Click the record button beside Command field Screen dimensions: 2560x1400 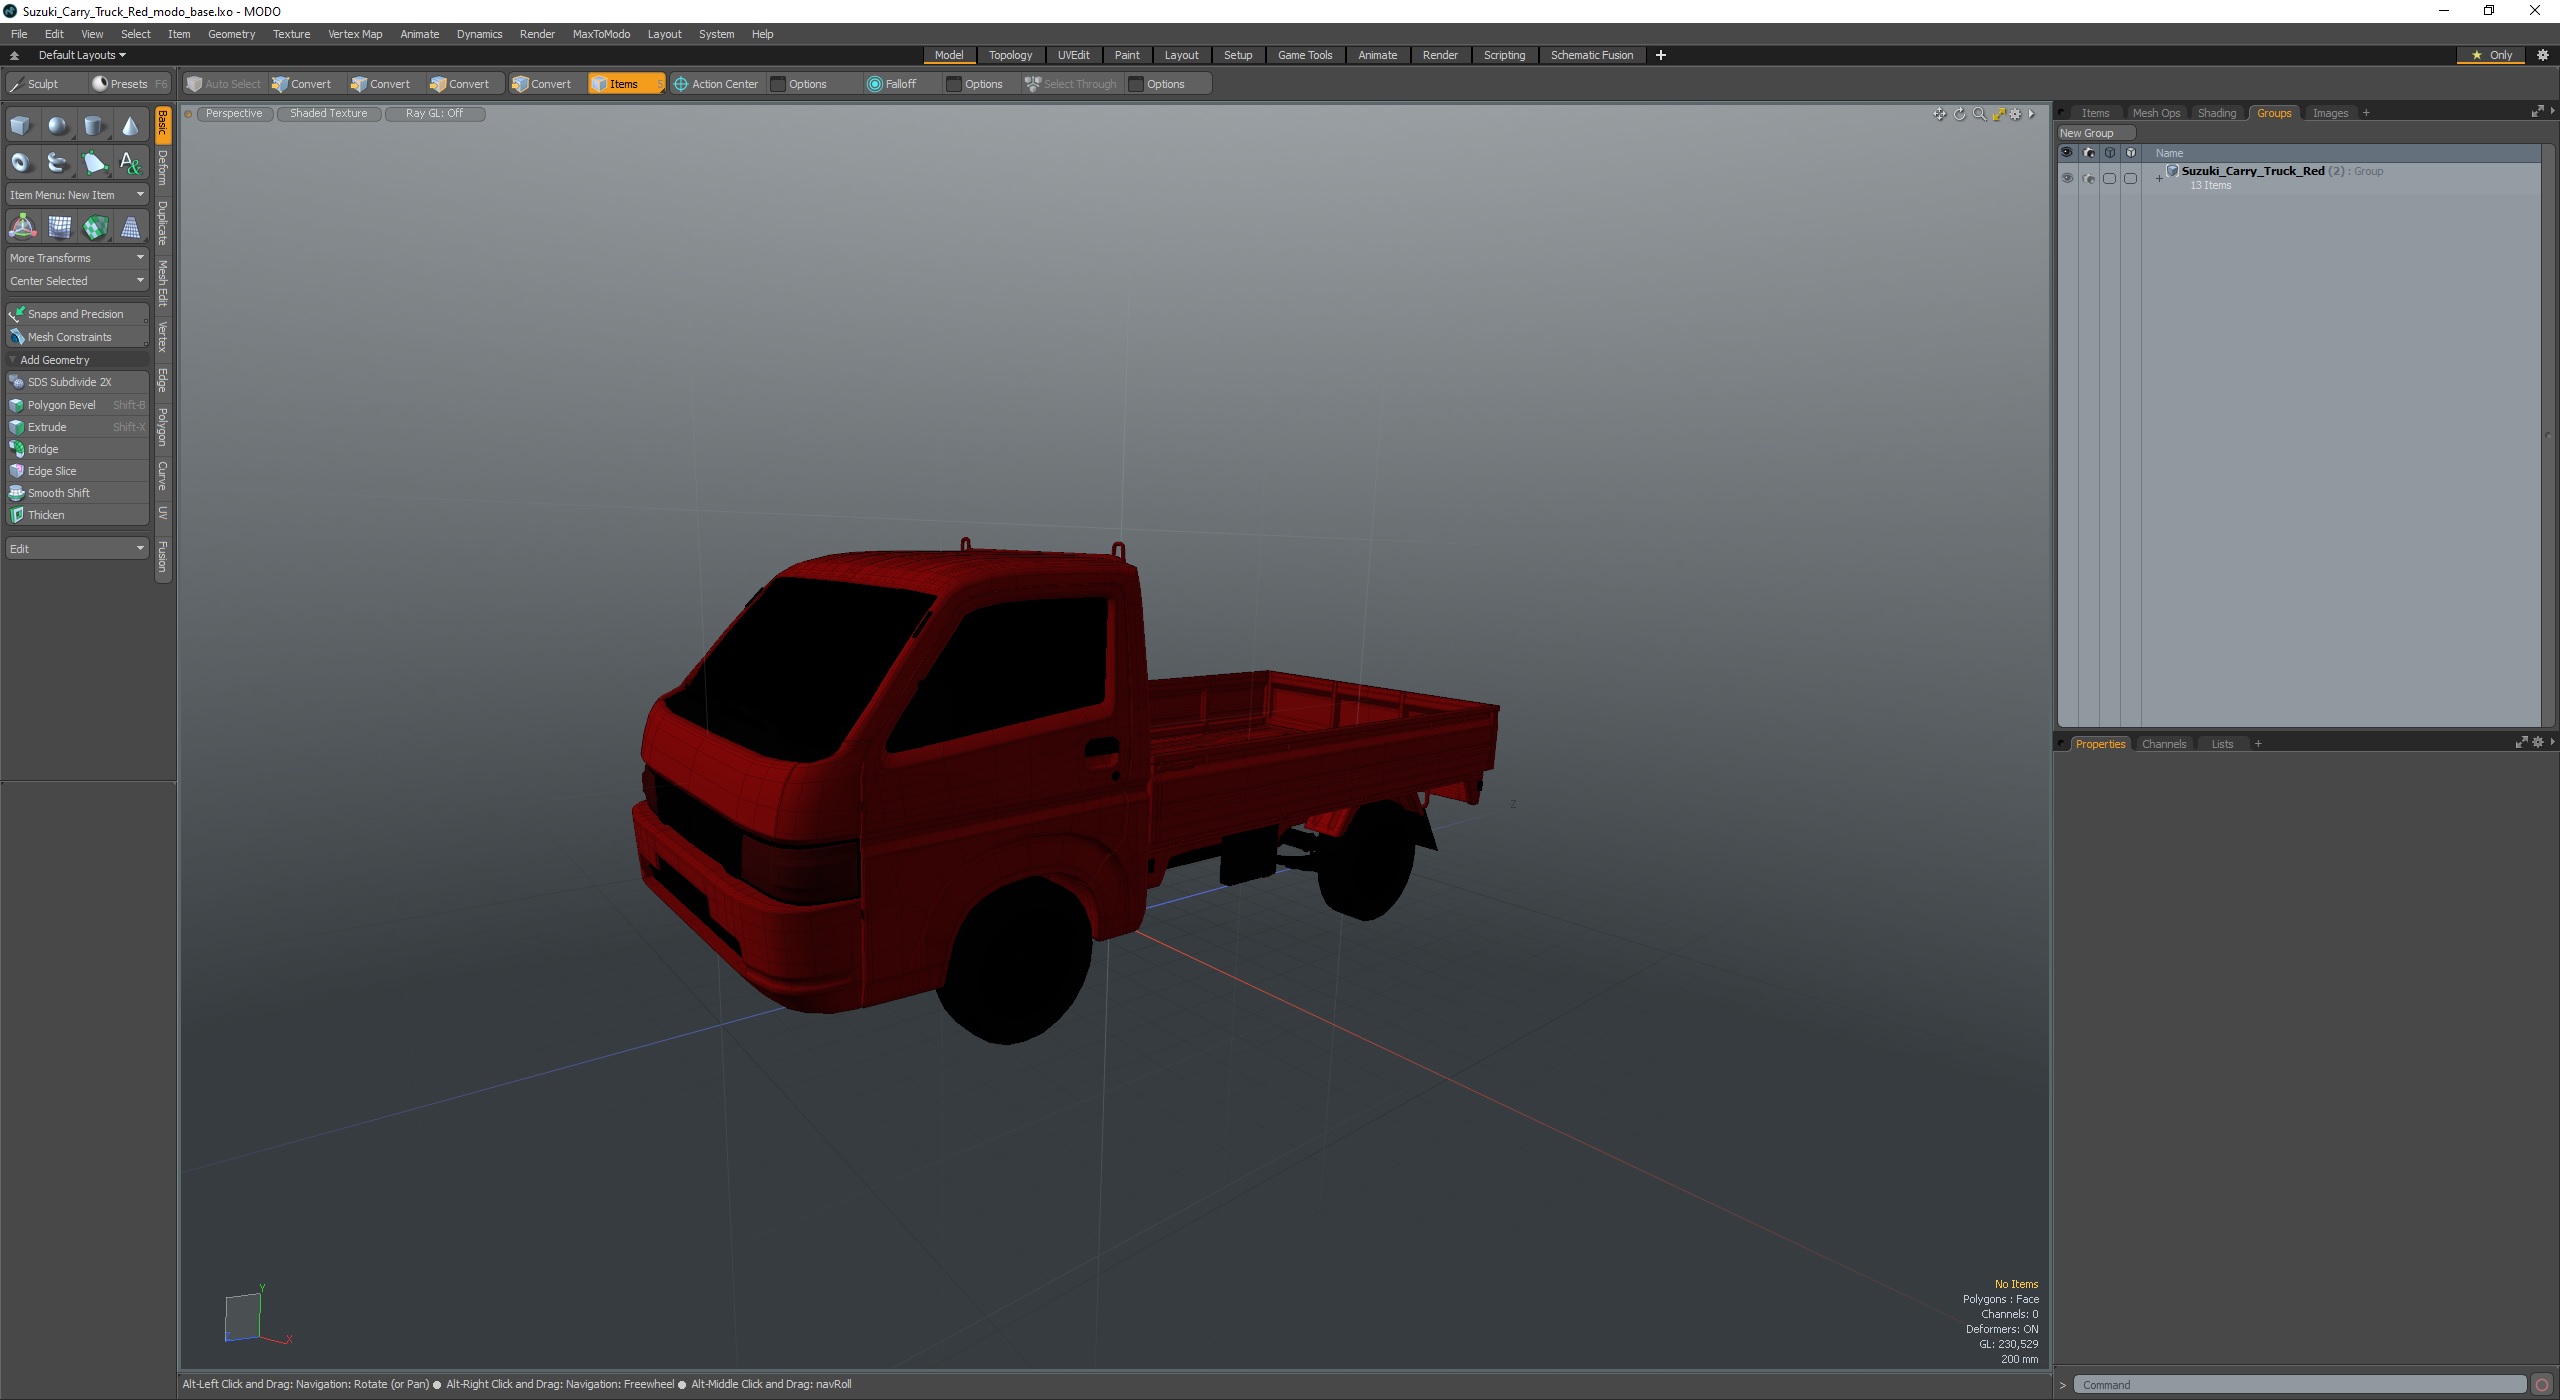point(2541,1385)
